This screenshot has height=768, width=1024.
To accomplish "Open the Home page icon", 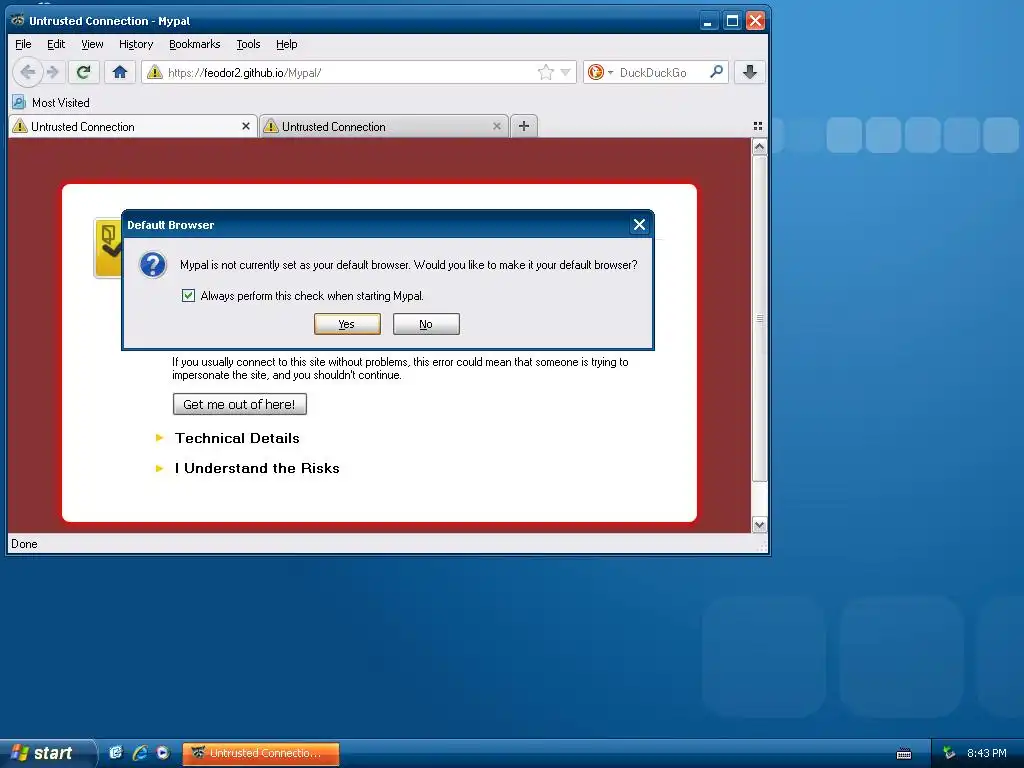I will click(x=120, y=72).
